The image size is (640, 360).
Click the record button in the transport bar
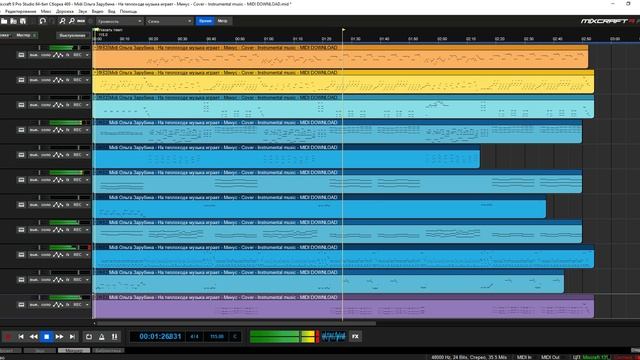pos(7,337)
